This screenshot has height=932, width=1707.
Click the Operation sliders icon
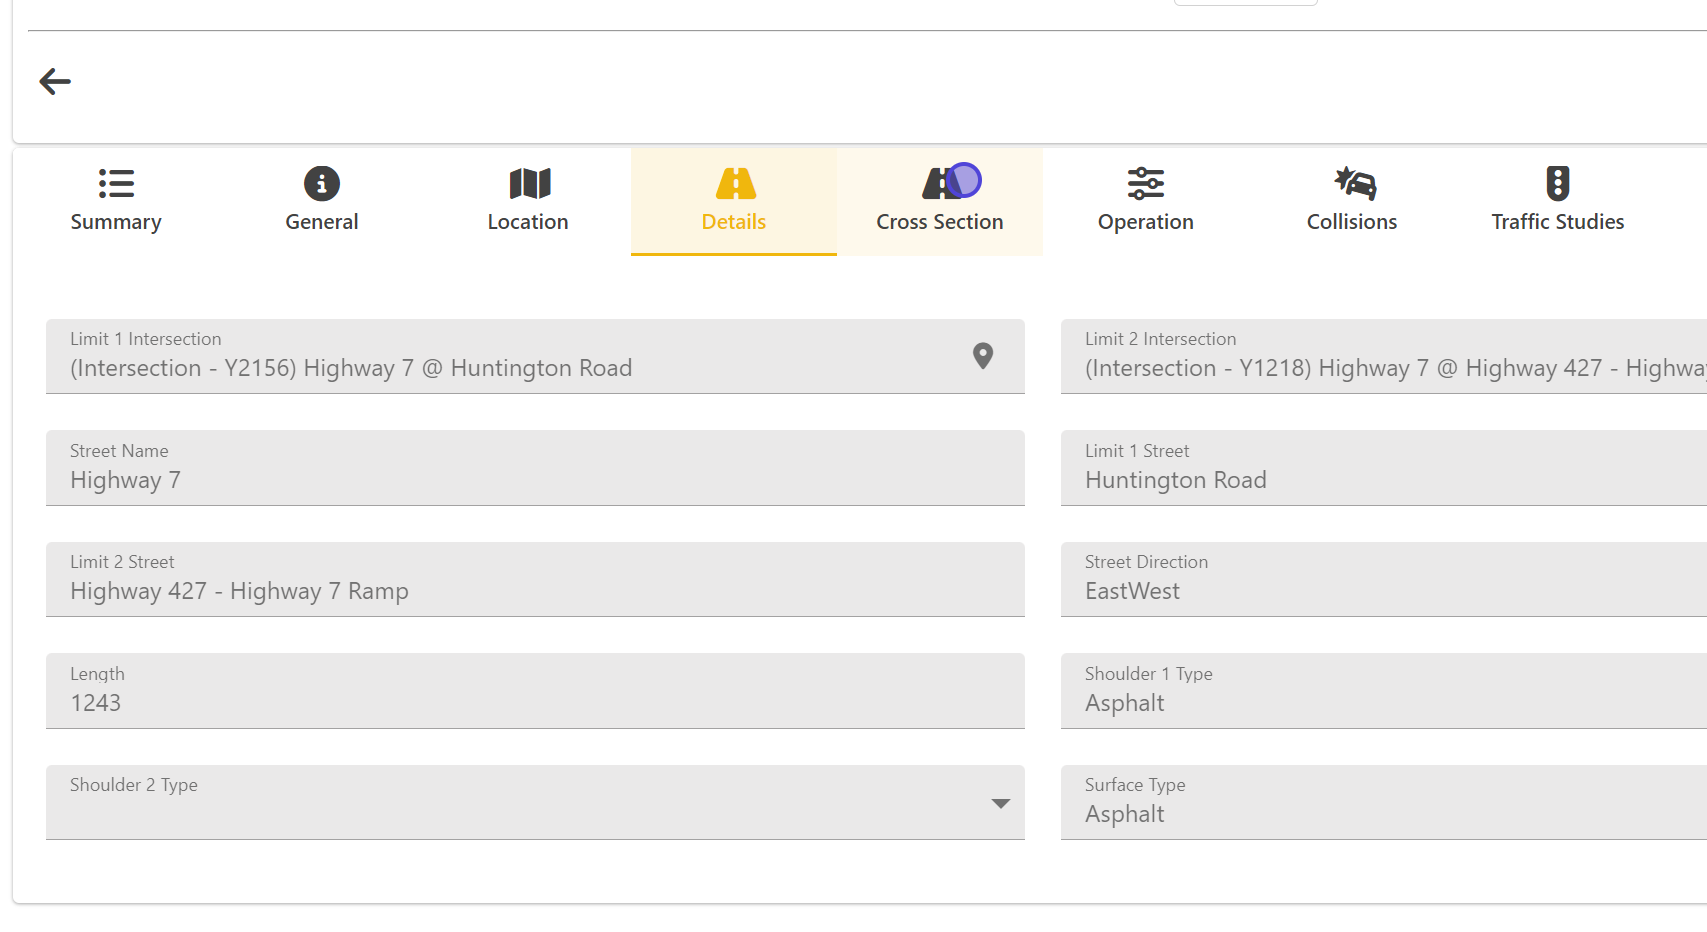pyautogui.click(x=1145, y=184)
